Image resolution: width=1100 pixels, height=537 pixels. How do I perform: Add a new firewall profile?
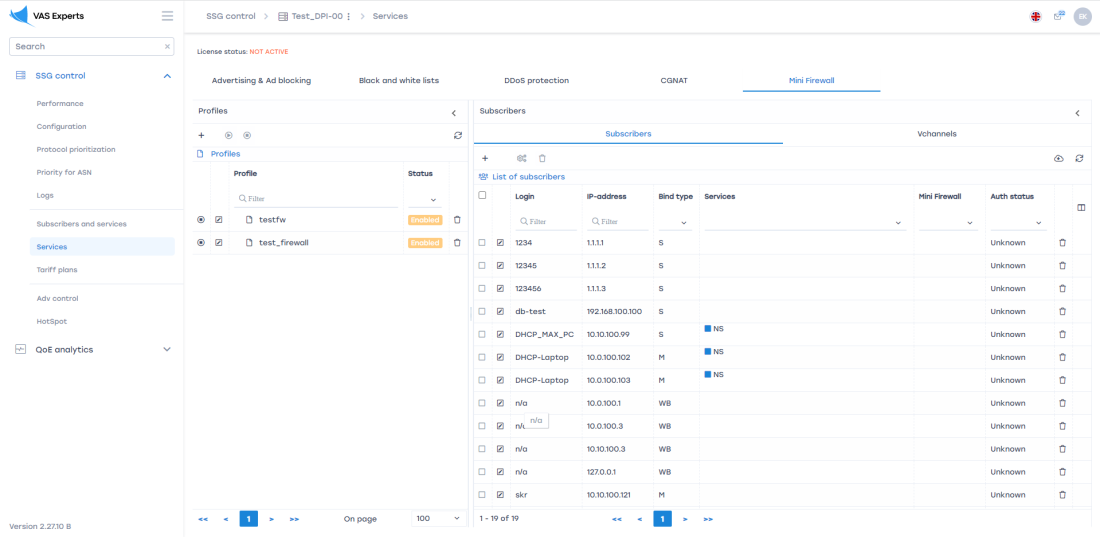201,135
